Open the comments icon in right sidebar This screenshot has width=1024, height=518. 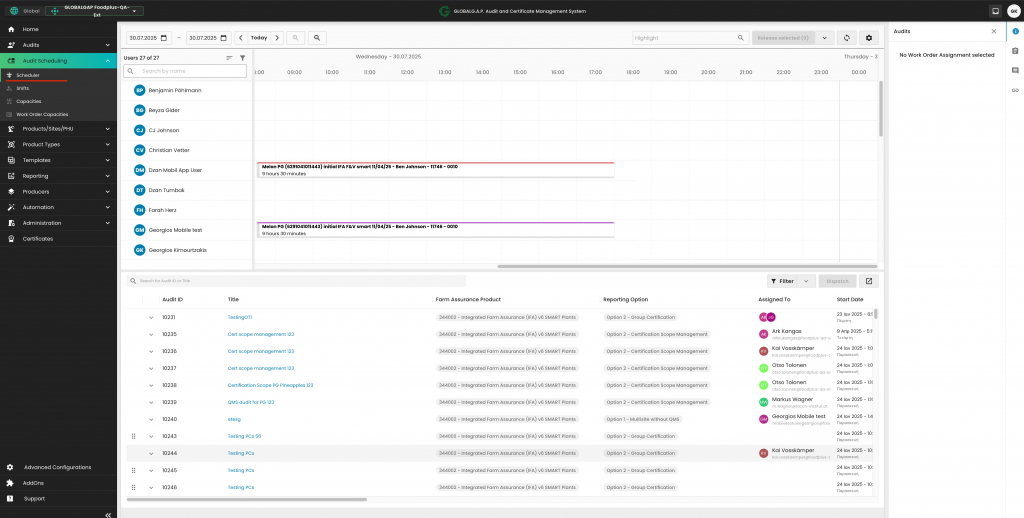(1015, 71)
